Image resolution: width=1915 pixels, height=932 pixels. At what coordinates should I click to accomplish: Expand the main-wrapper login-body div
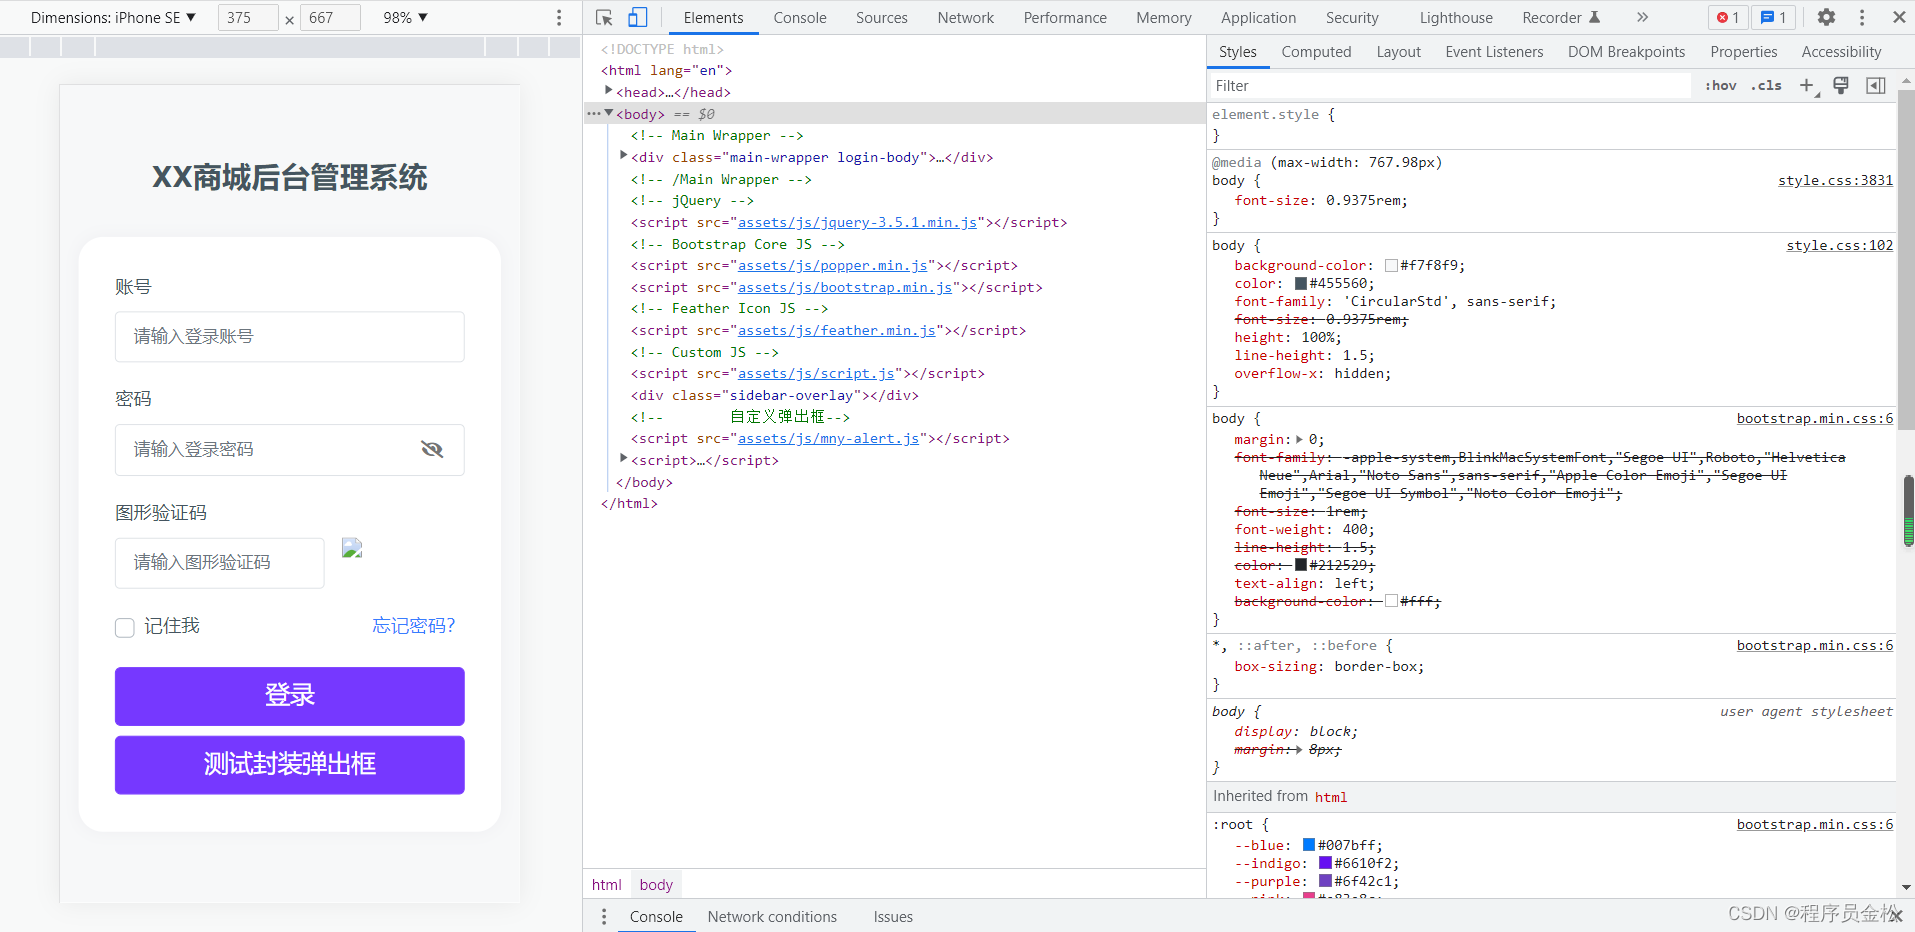coord(624,156)
